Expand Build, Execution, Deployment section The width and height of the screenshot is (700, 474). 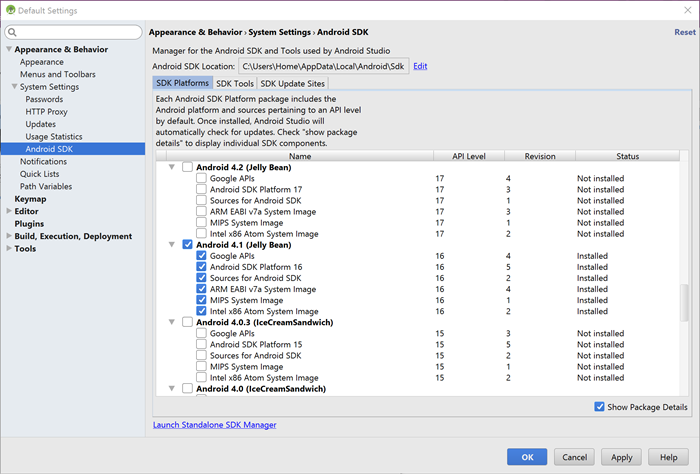click(9, 236)
